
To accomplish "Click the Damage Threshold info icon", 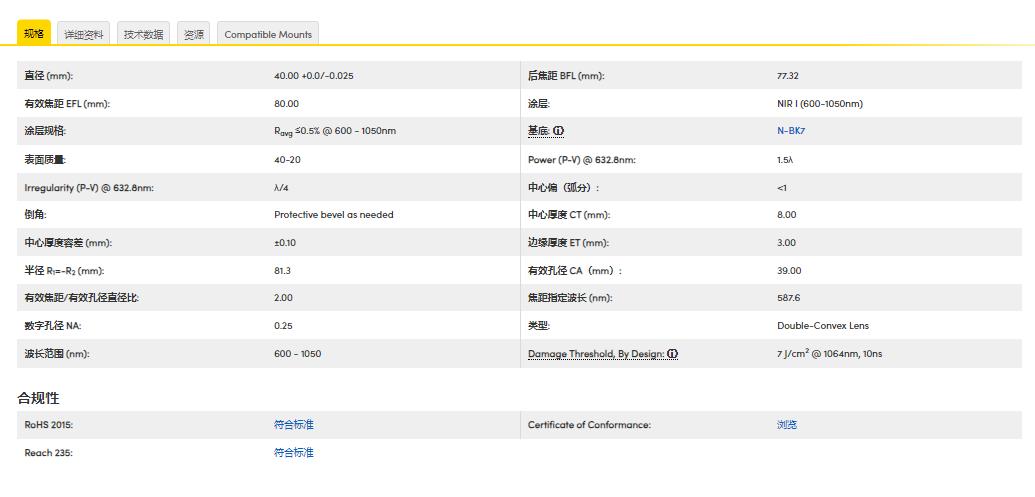I will click(673, 354).
